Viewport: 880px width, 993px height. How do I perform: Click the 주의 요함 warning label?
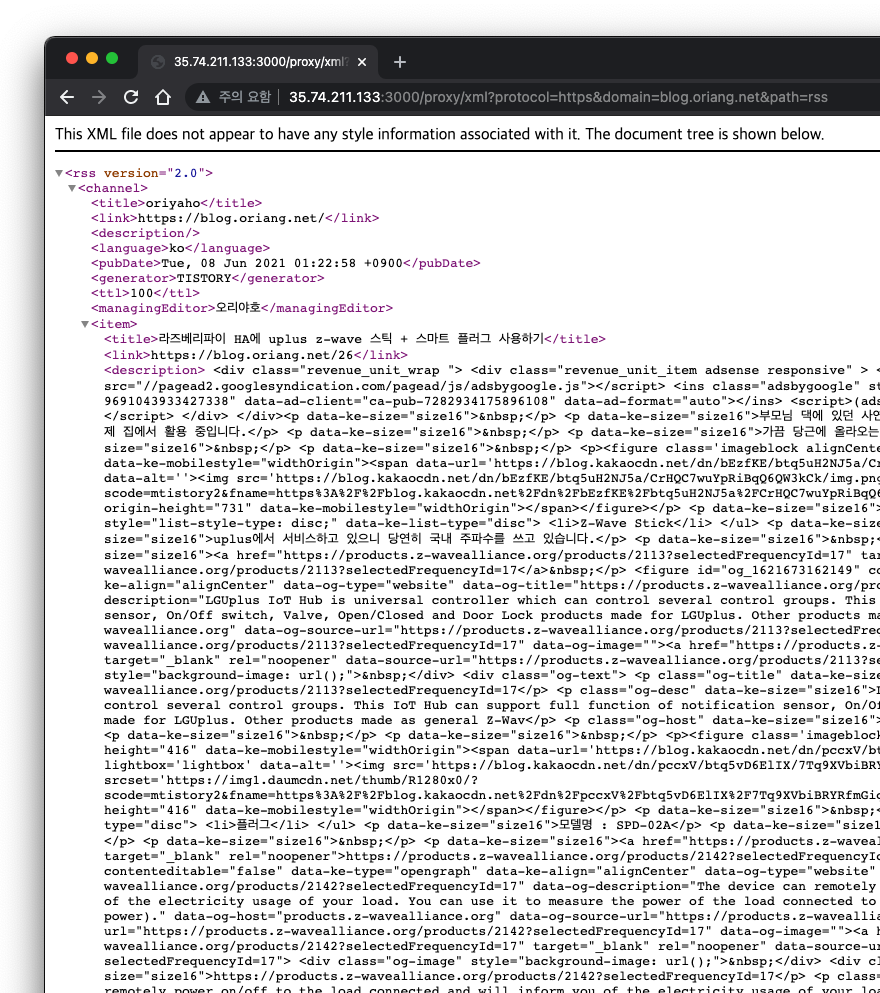[244, 97]
